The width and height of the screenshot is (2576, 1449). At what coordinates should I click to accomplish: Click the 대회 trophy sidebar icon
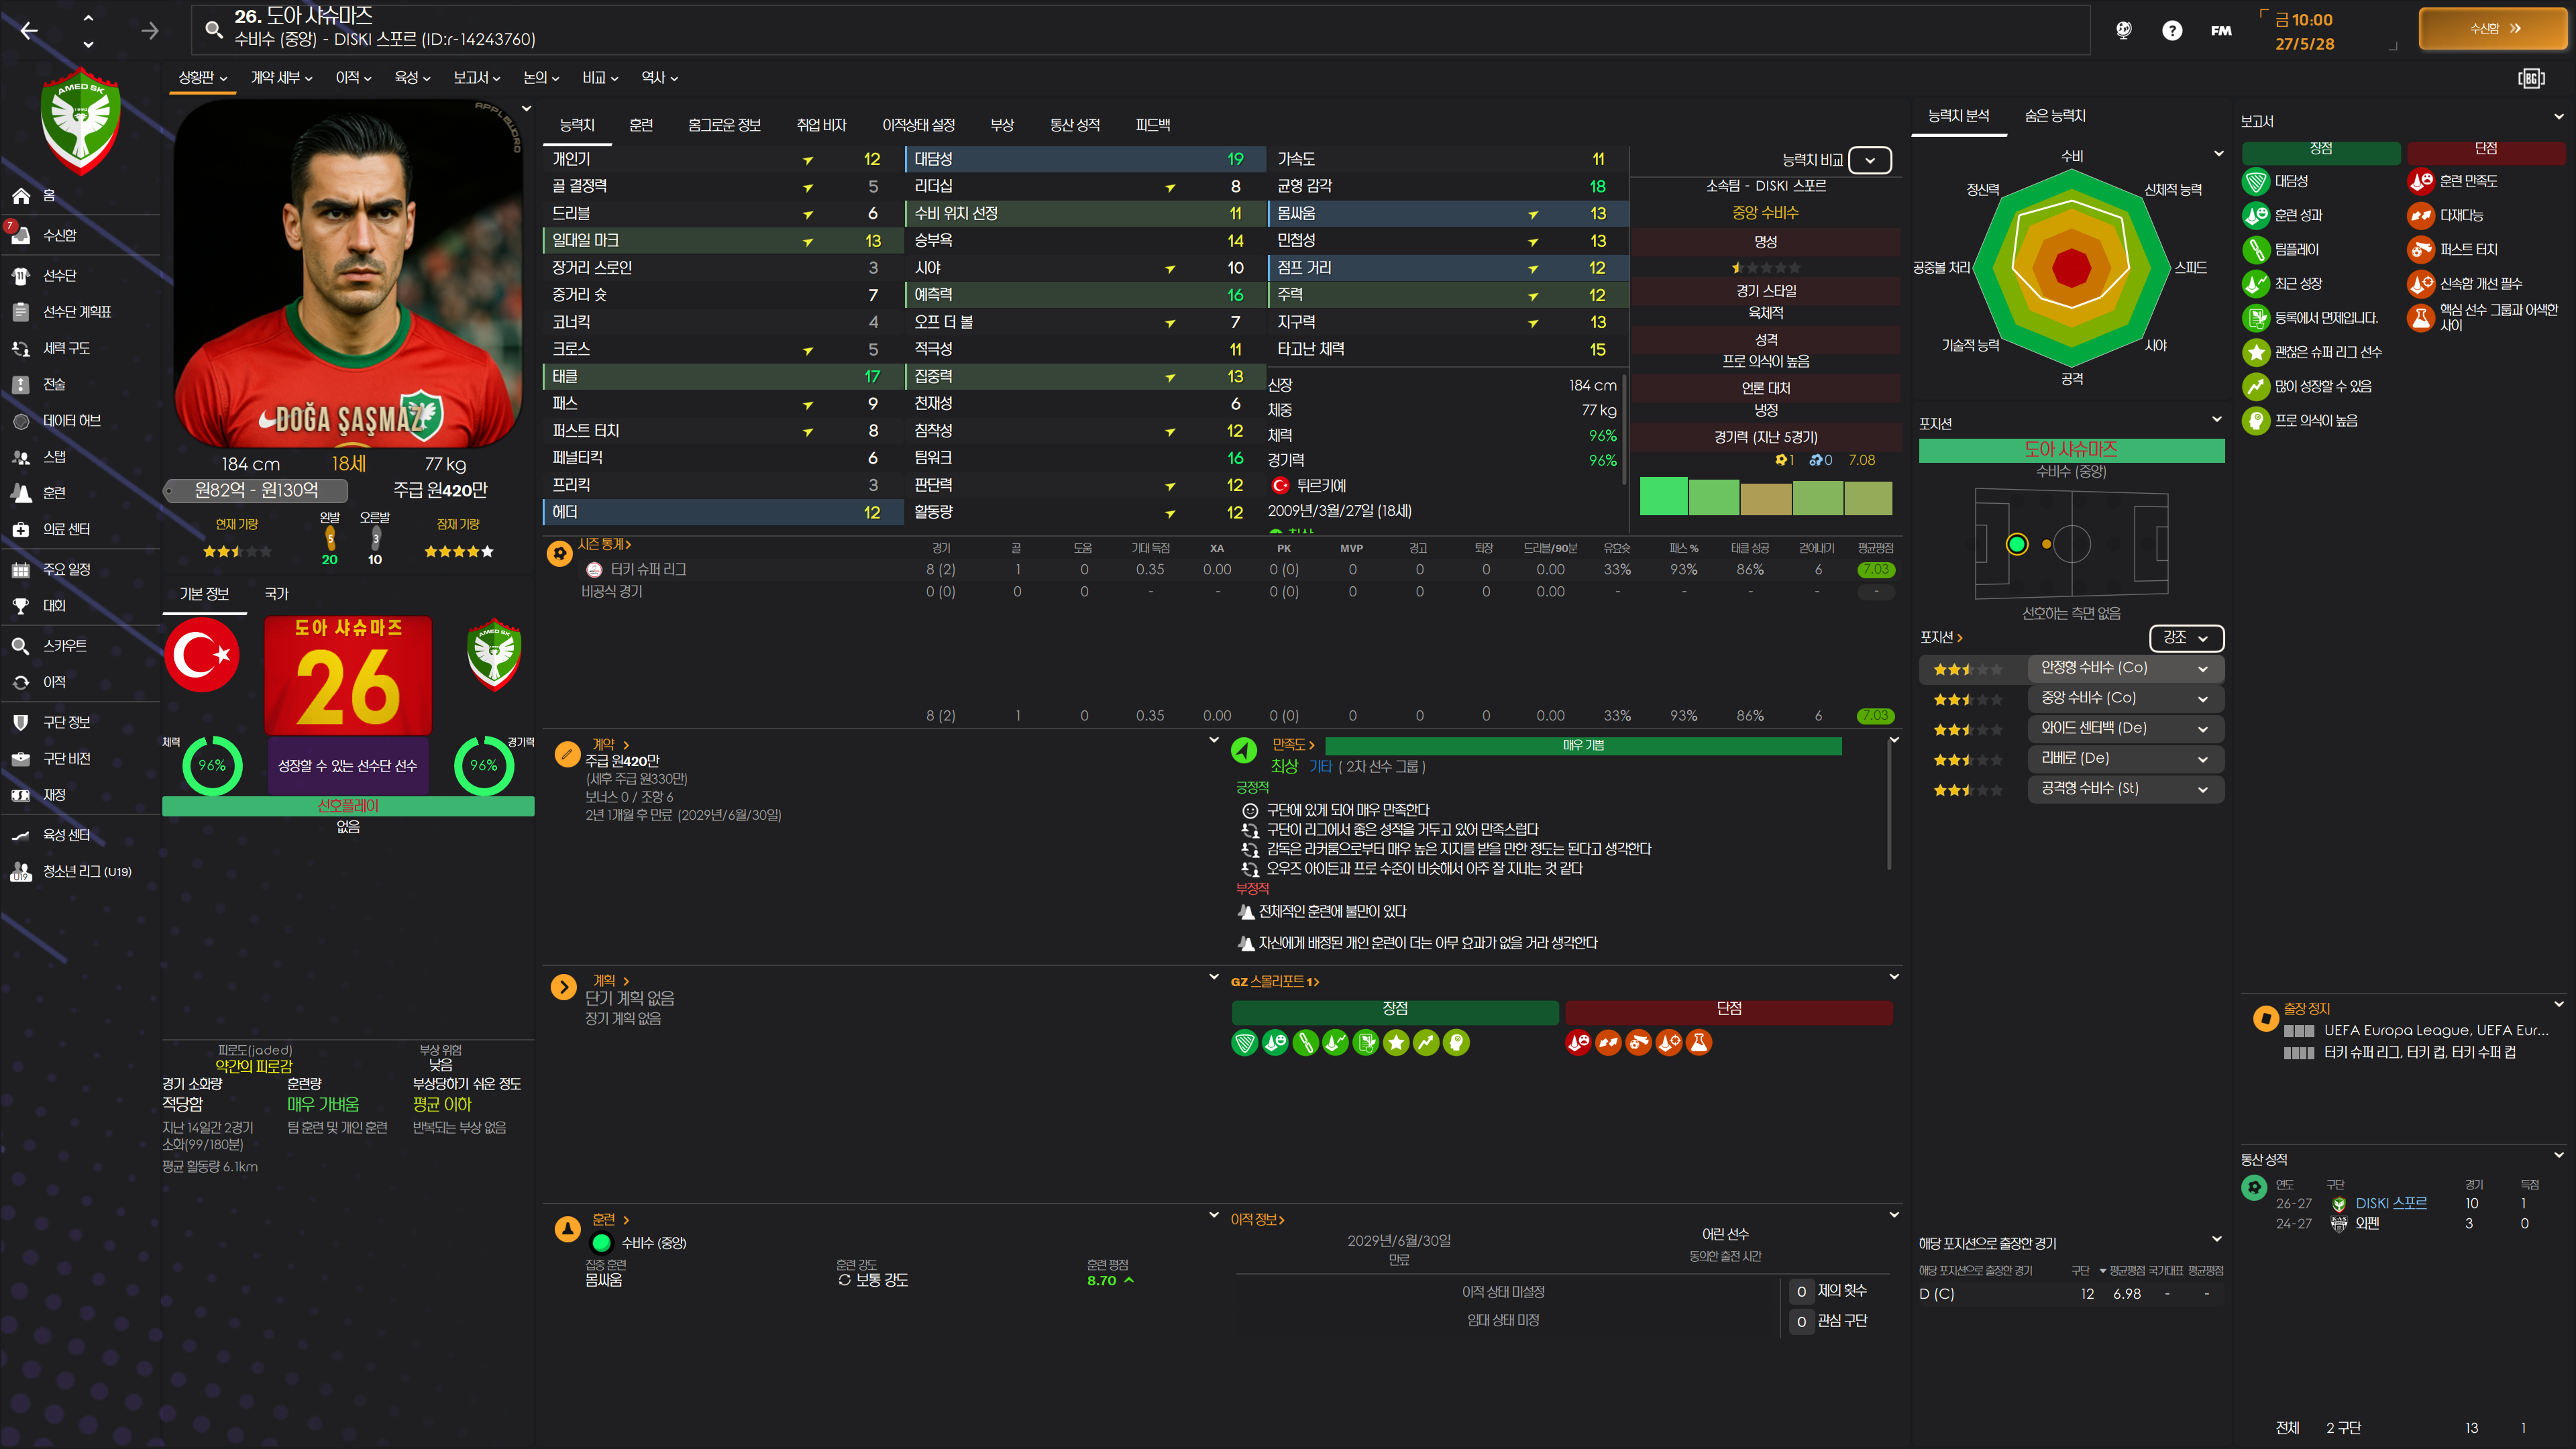[20, 606]
